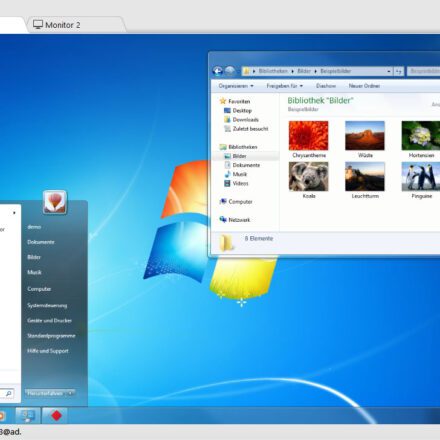
Task: Select the Bibliotheken node in the navigation pane
Action: 243,147
